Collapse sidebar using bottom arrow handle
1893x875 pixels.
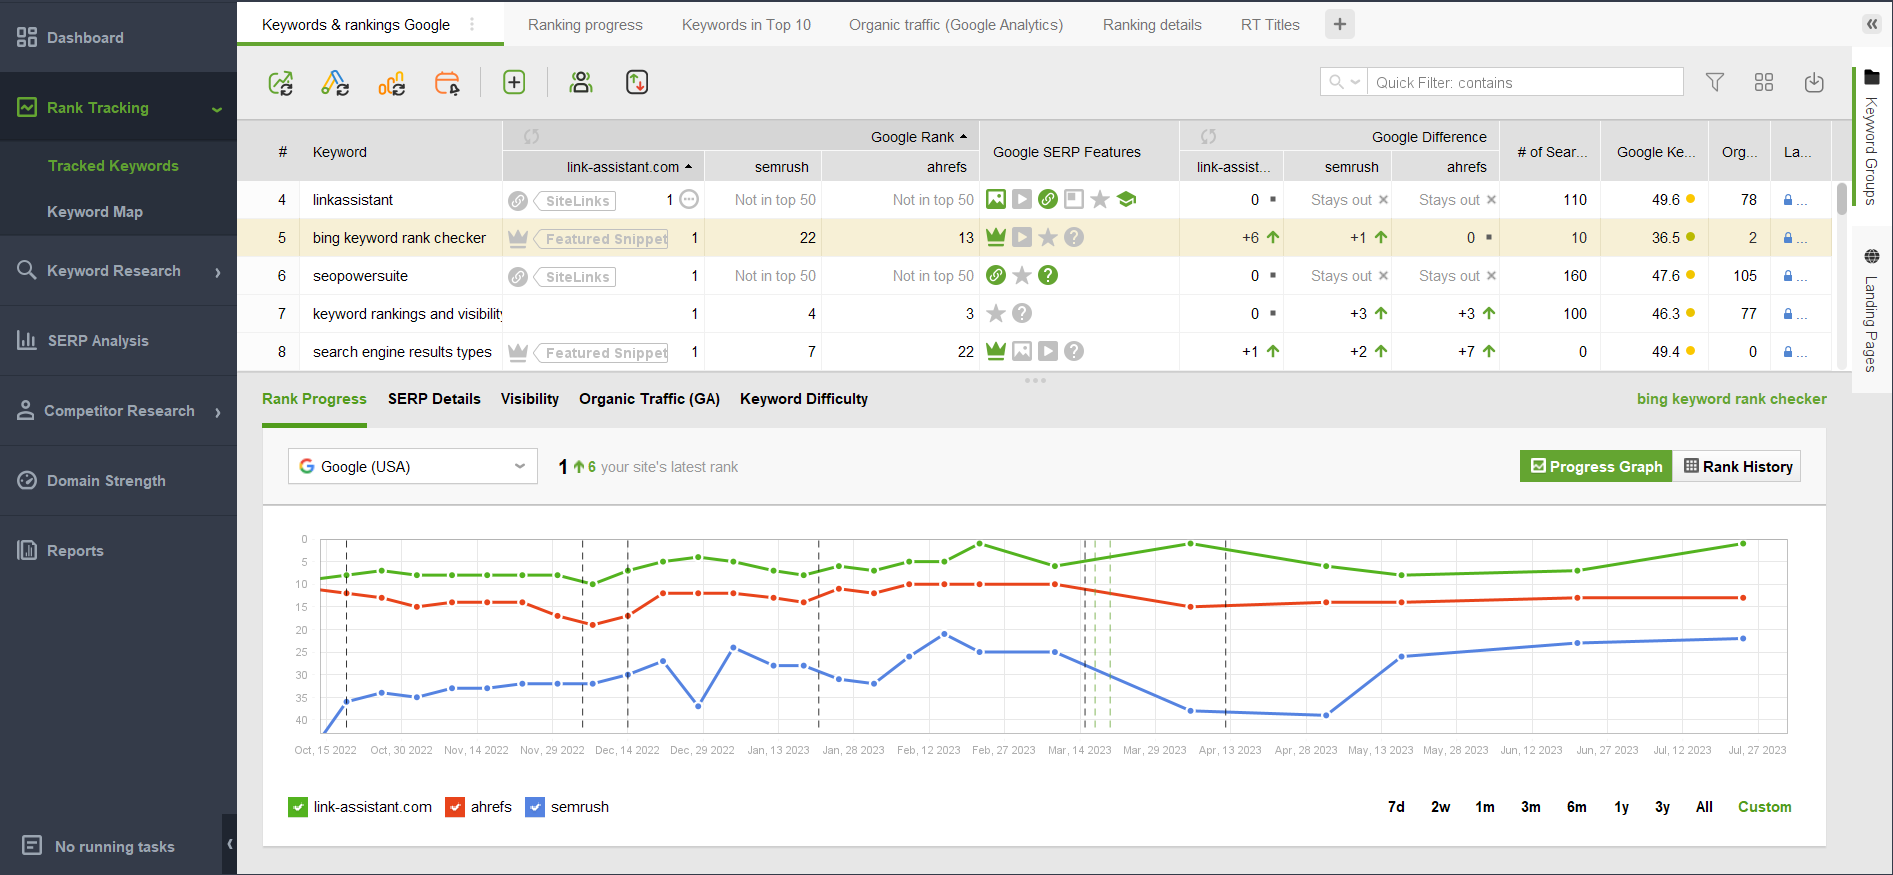coord(229,844)
